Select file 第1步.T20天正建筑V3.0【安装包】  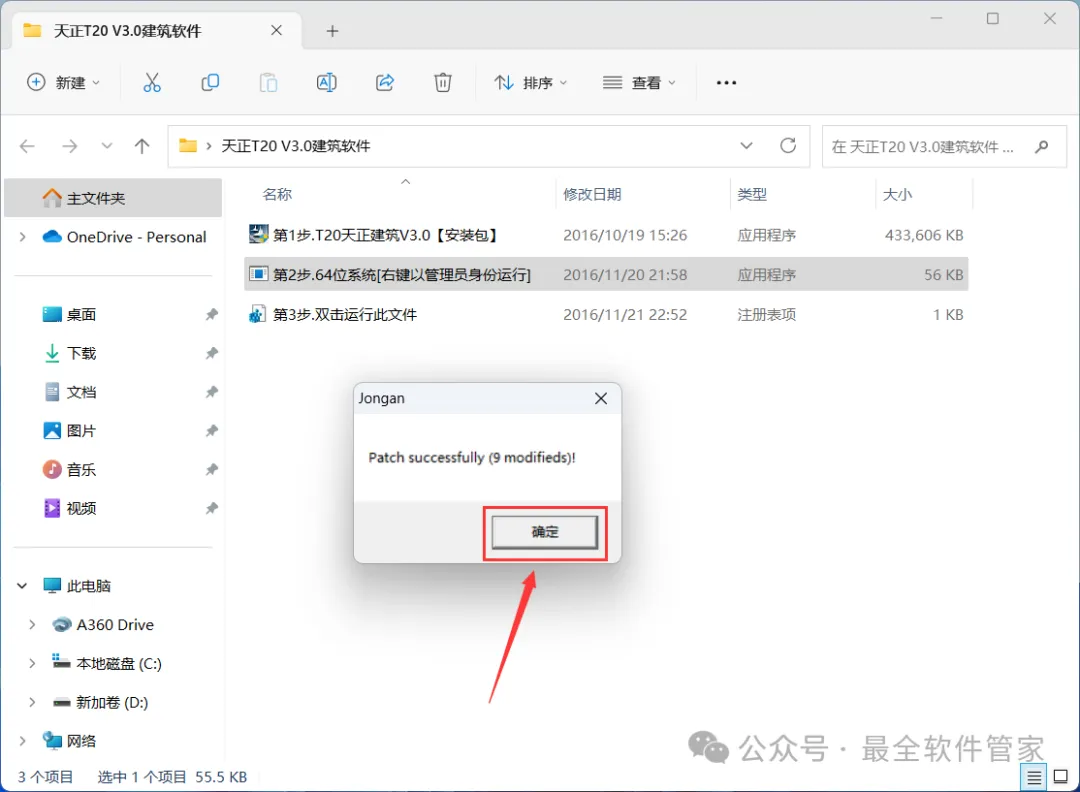[x=606, y=235]
